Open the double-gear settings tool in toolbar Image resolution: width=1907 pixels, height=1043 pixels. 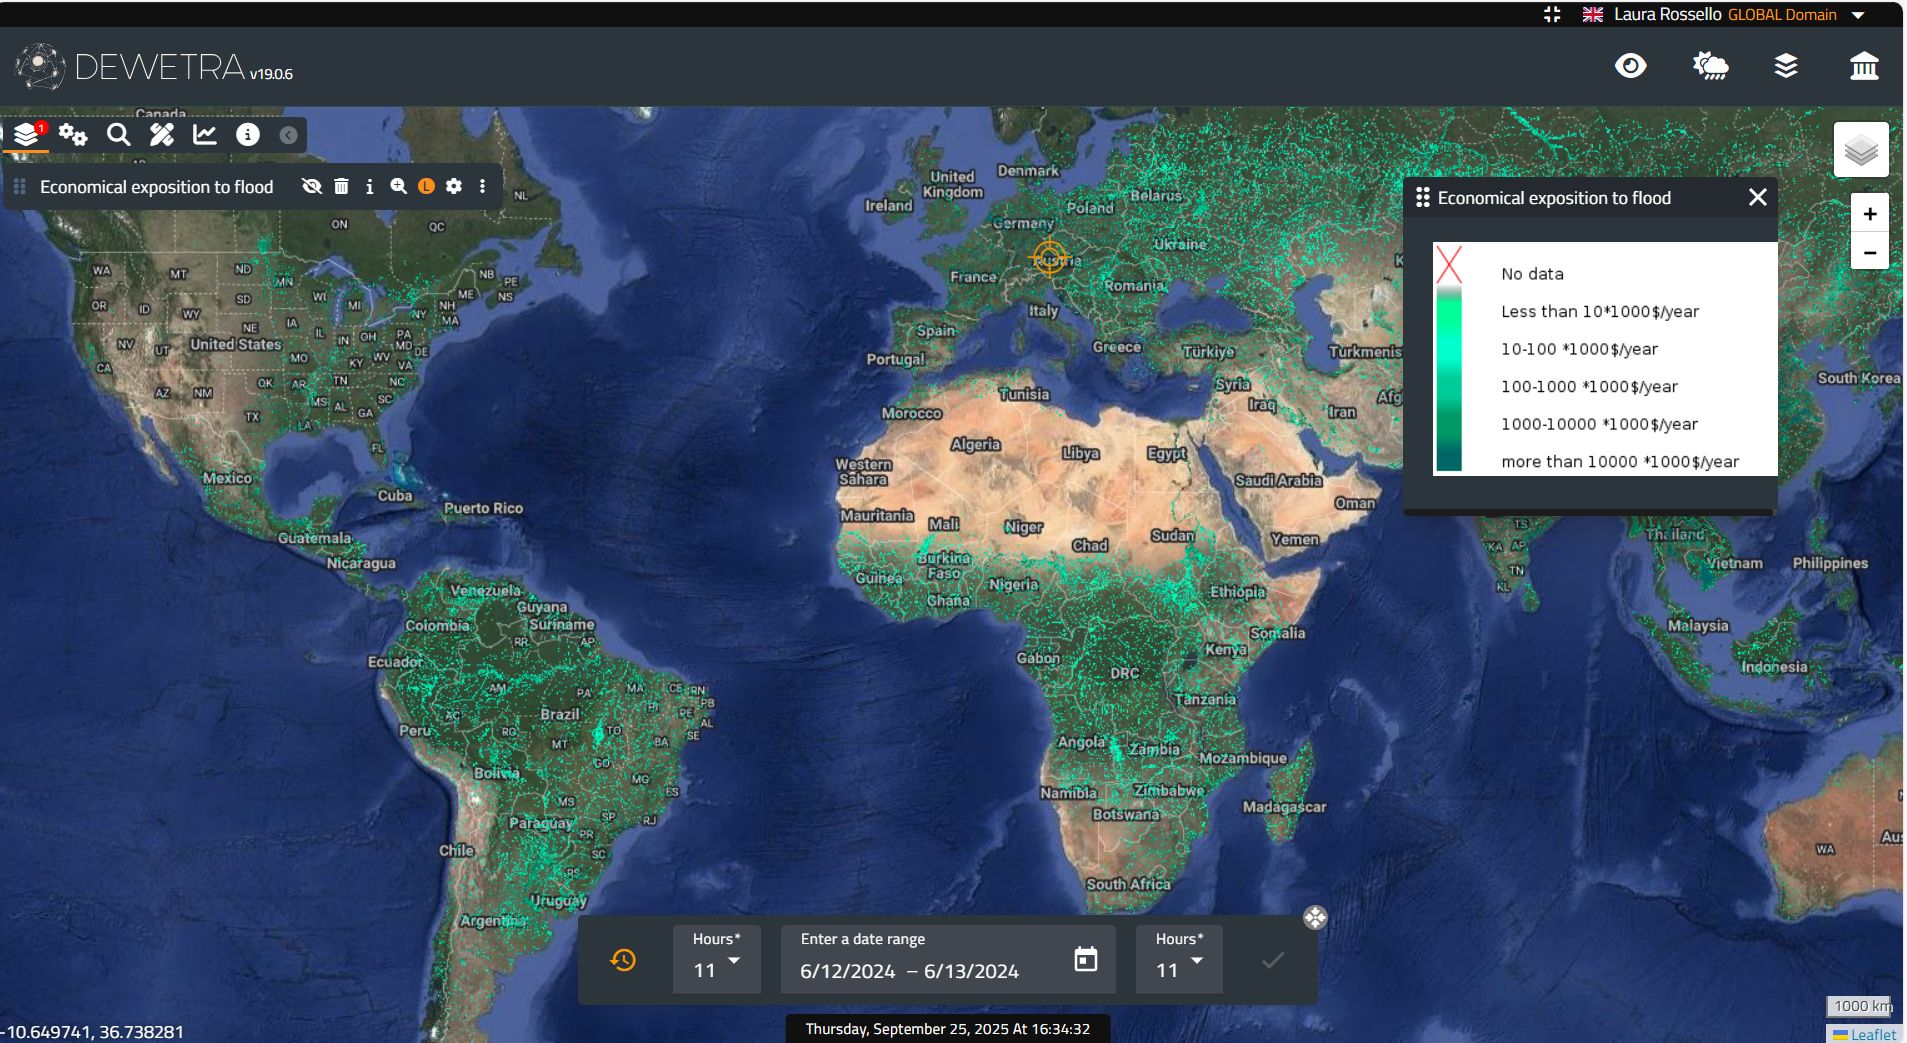pos(73,135)
